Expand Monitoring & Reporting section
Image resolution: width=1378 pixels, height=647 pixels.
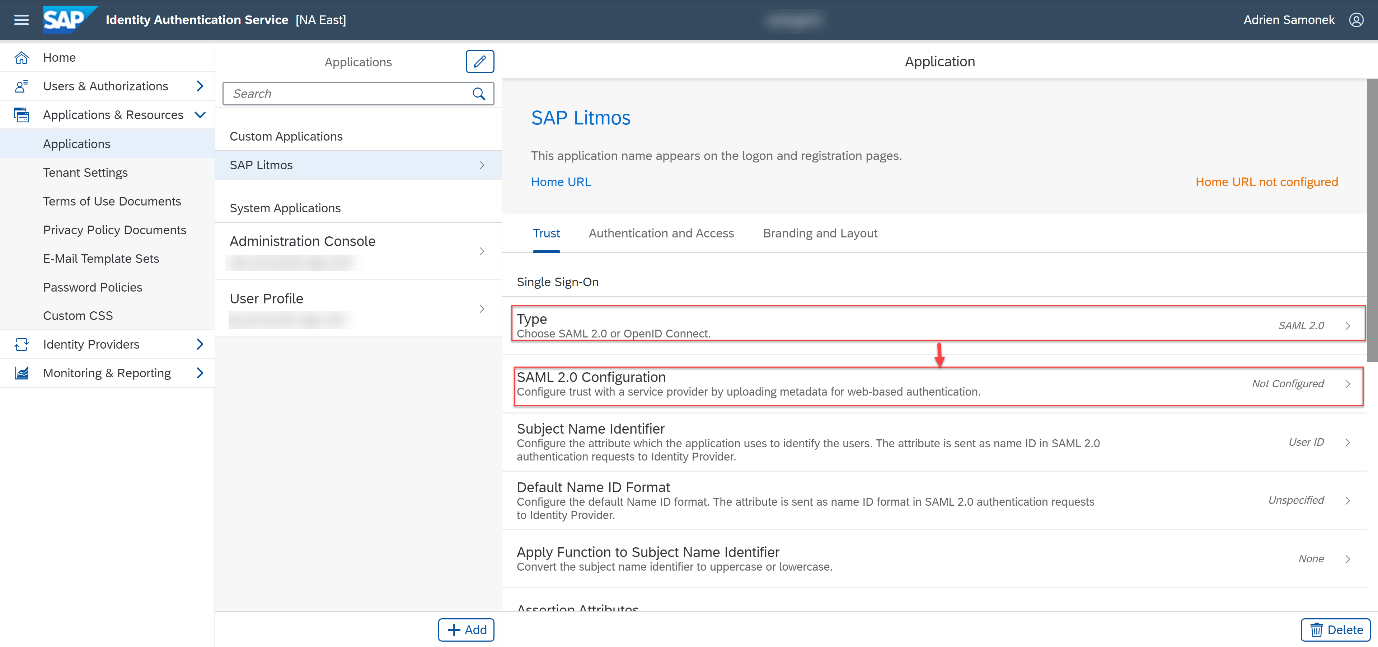pos(200,373)
